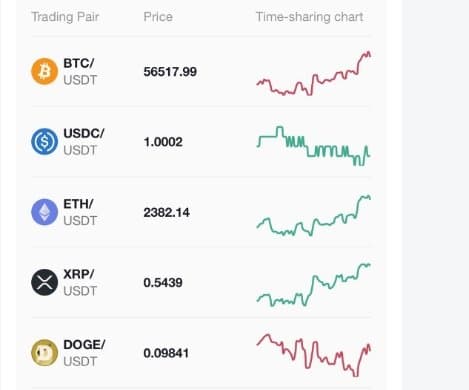Select the USDC price 1.0002
469x390 pixels.
click(163, 142)
